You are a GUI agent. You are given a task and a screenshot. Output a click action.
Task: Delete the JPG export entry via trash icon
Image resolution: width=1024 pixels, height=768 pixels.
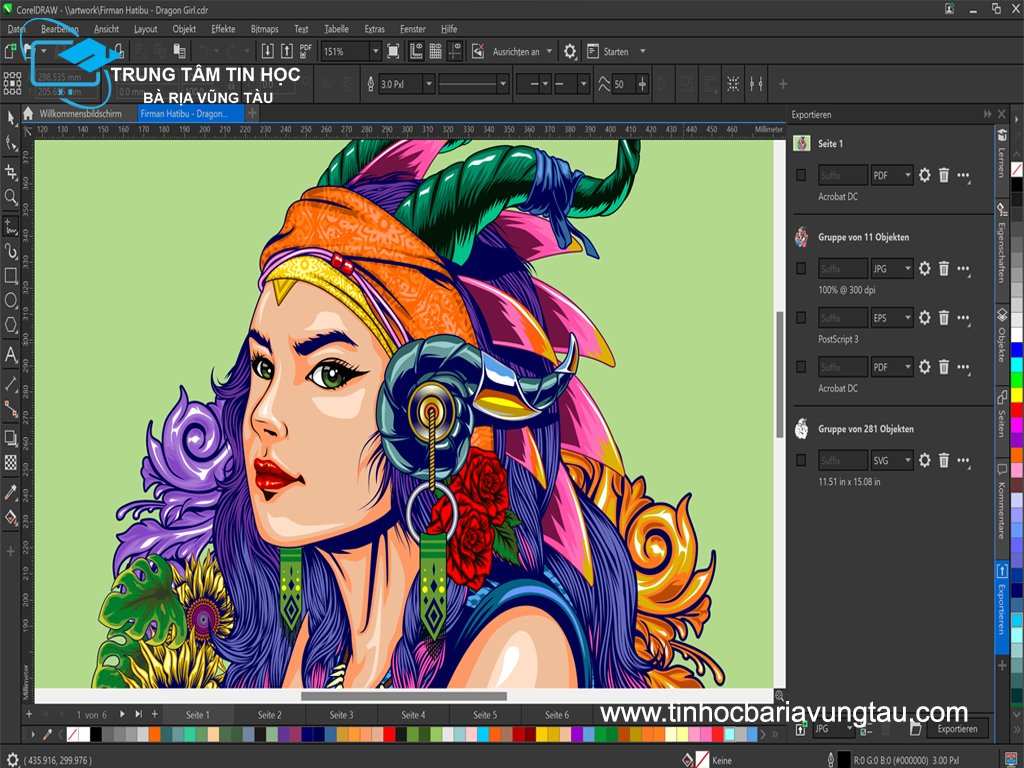(945, 267)
